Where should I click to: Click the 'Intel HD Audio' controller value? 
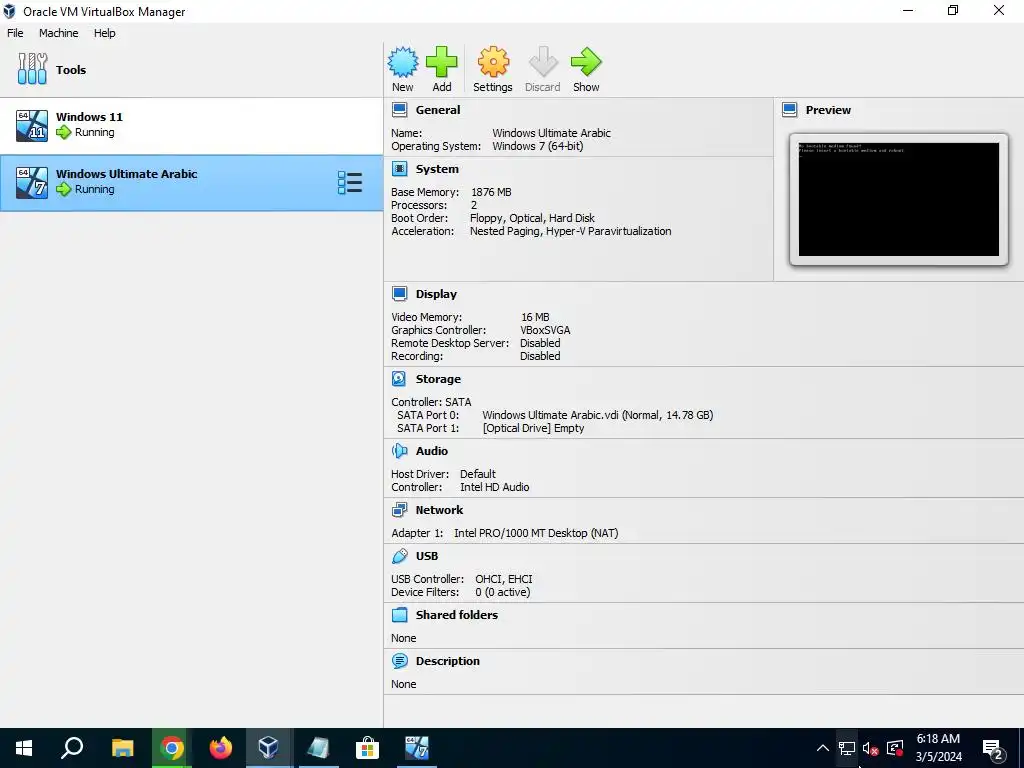pos(494,487)
